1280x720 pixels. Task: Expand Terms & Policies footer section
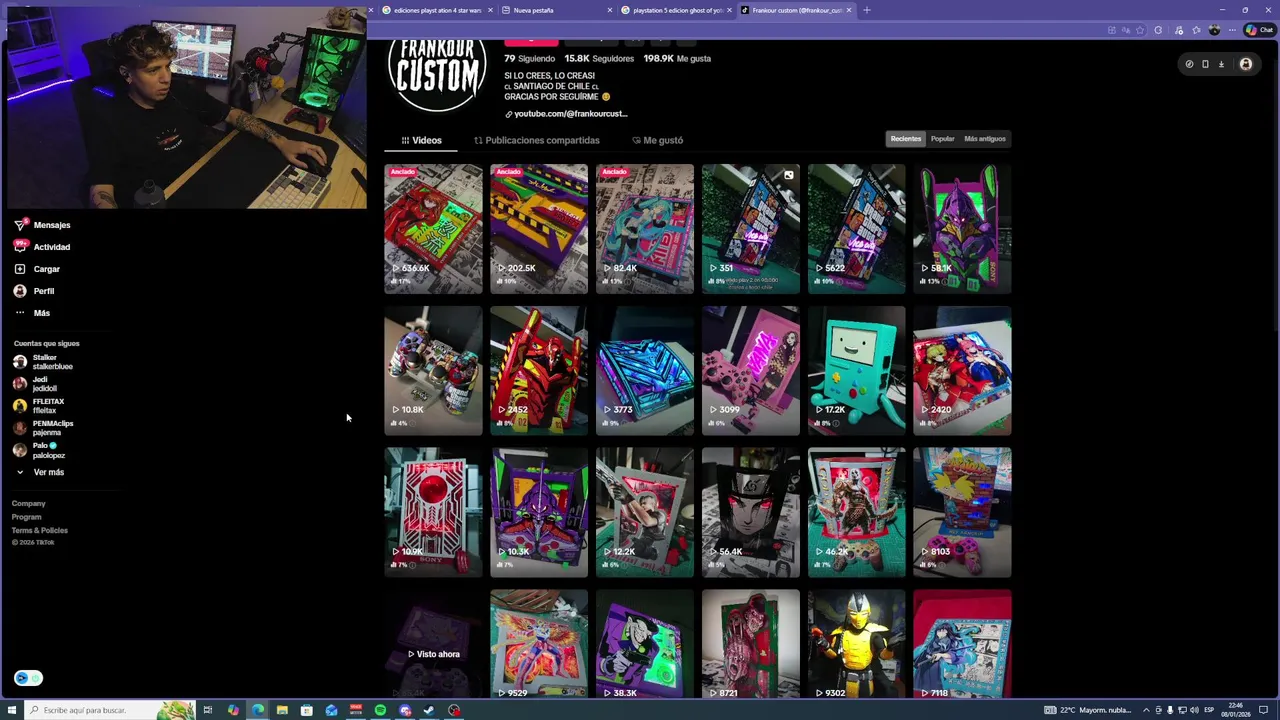click(x=40, y=530)
